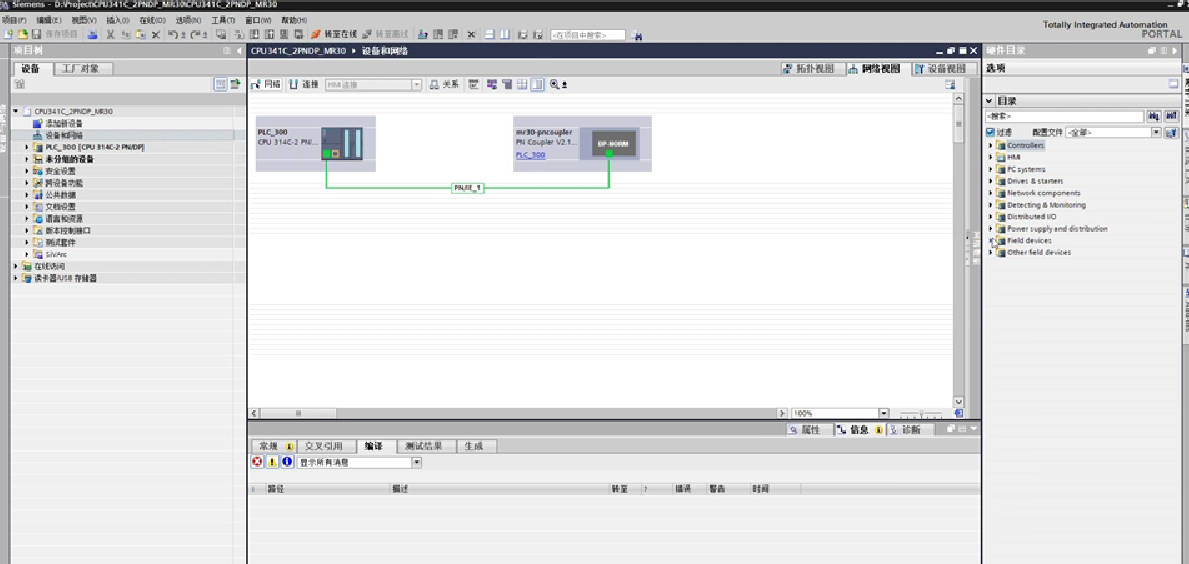Select the DP-NORM coupler module graphic
Viewport: 1189px width, 564px height.
(613, 143)
